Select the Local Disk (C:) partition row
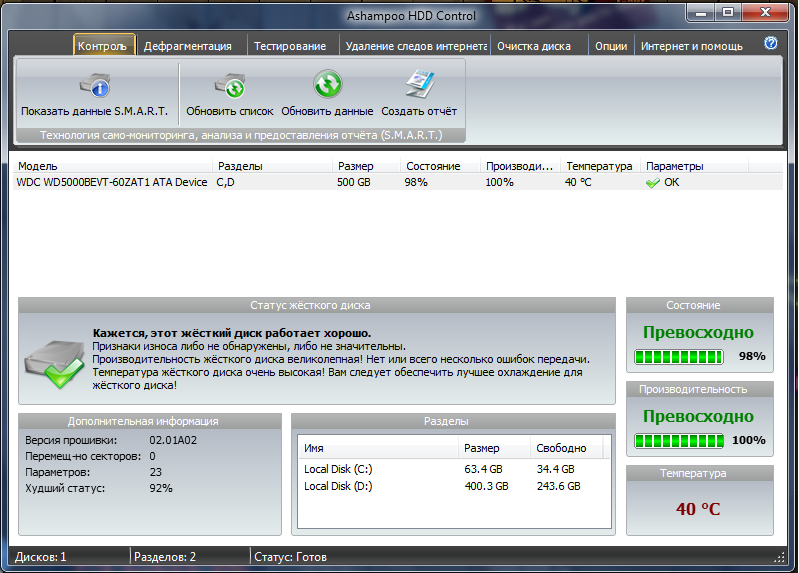This screenshot has height=573, width=799. point(454,469)
